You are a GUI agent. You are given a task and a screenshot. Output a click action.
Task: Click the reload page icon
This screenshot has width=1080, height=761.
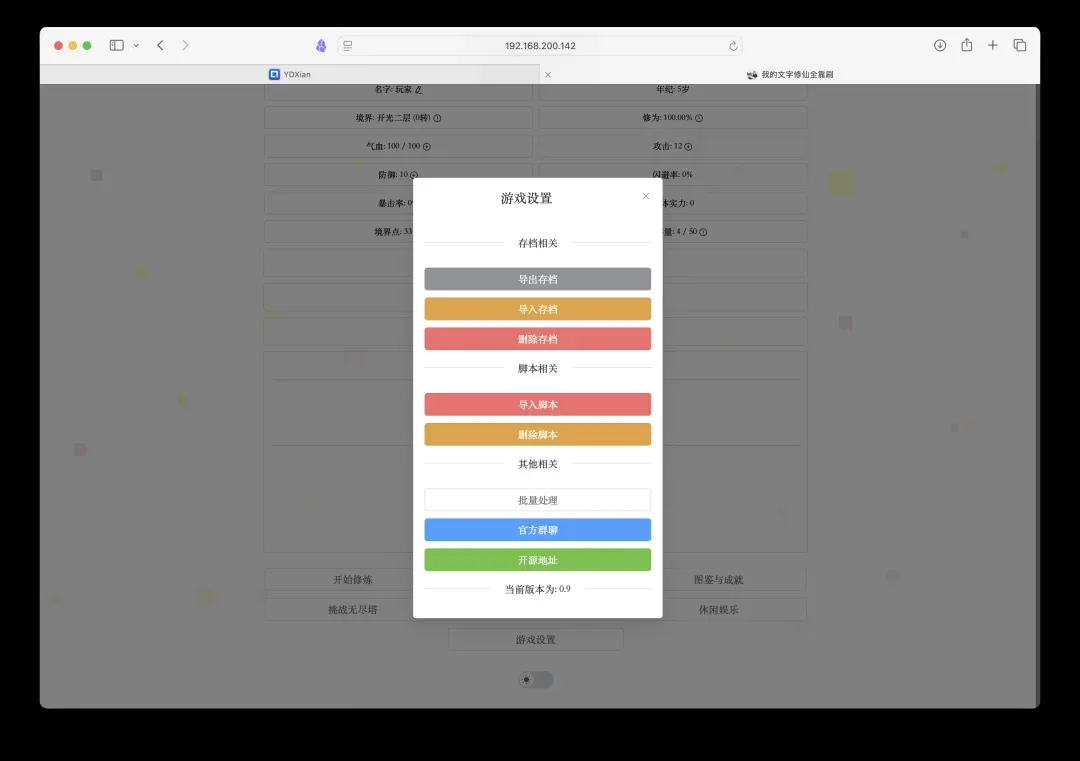733,46
